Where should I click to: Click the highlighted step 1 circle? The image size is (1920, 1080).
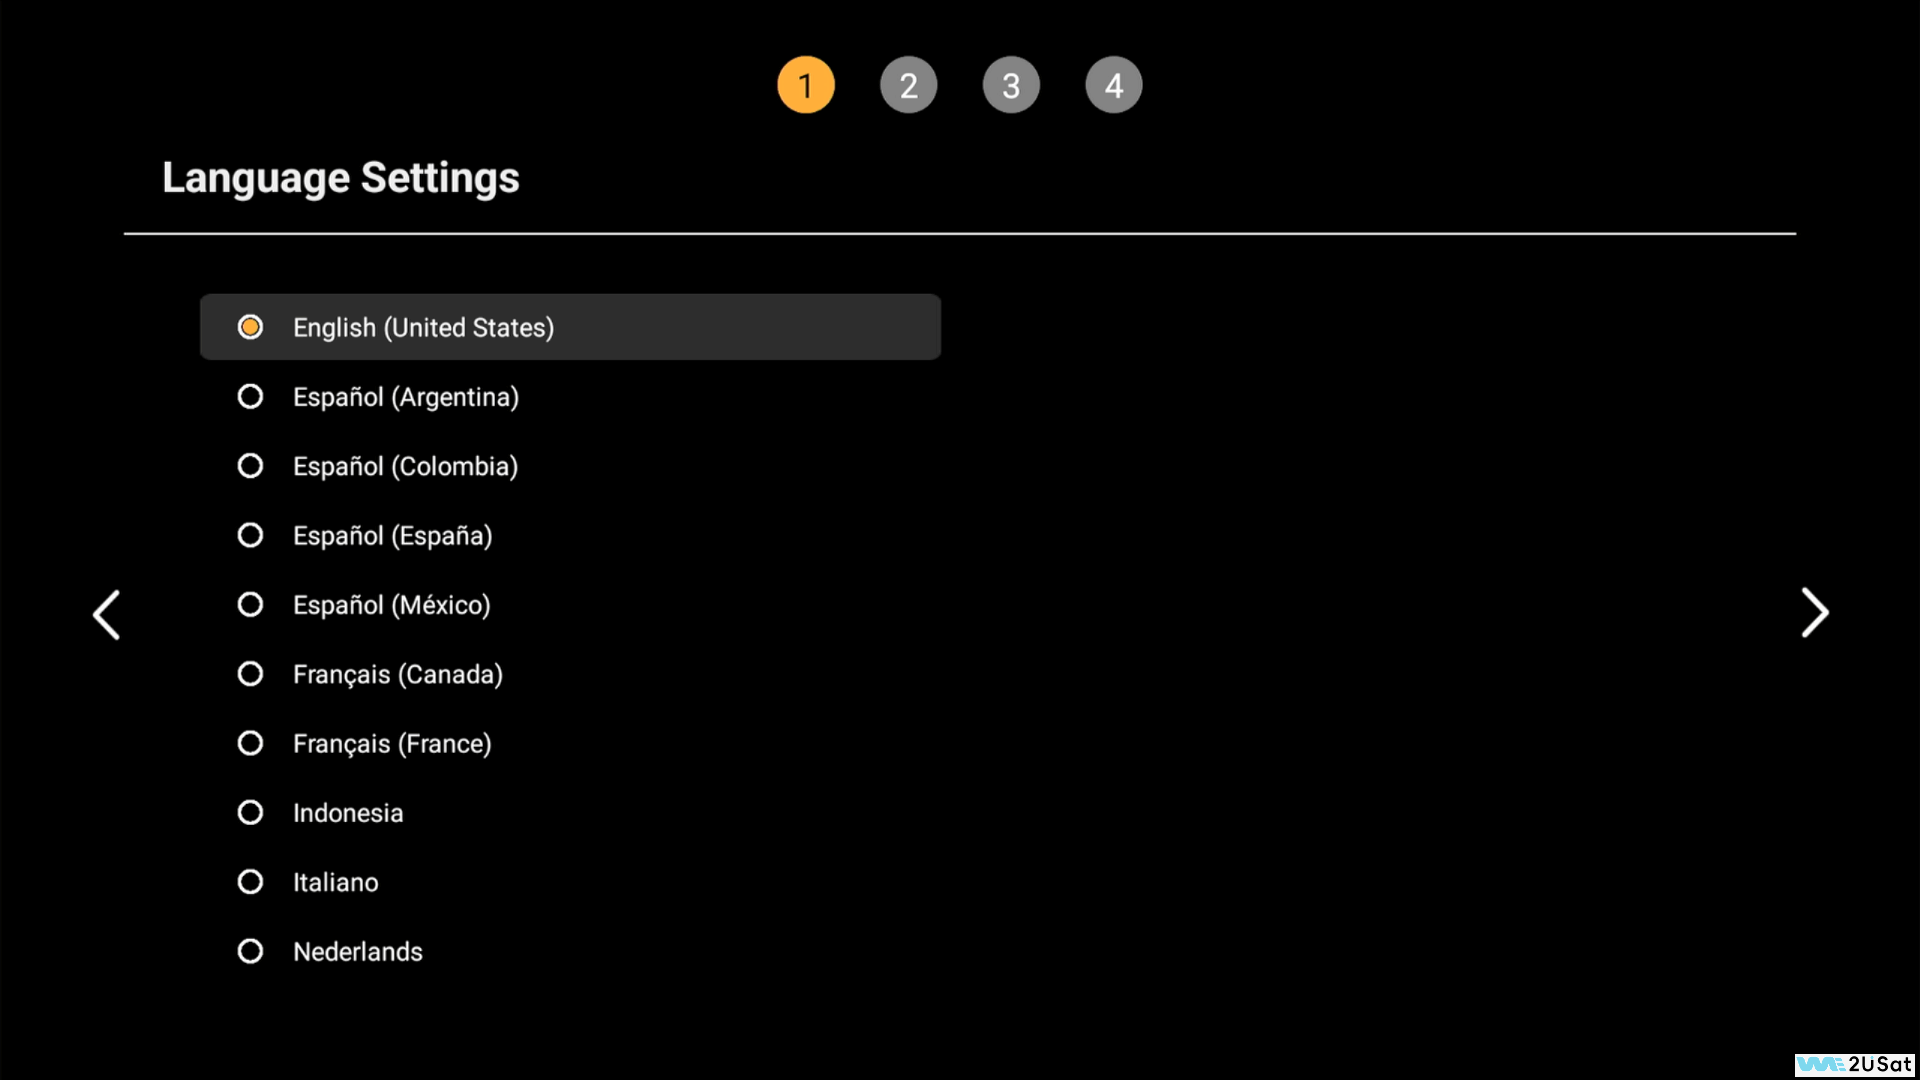[805, 85]
